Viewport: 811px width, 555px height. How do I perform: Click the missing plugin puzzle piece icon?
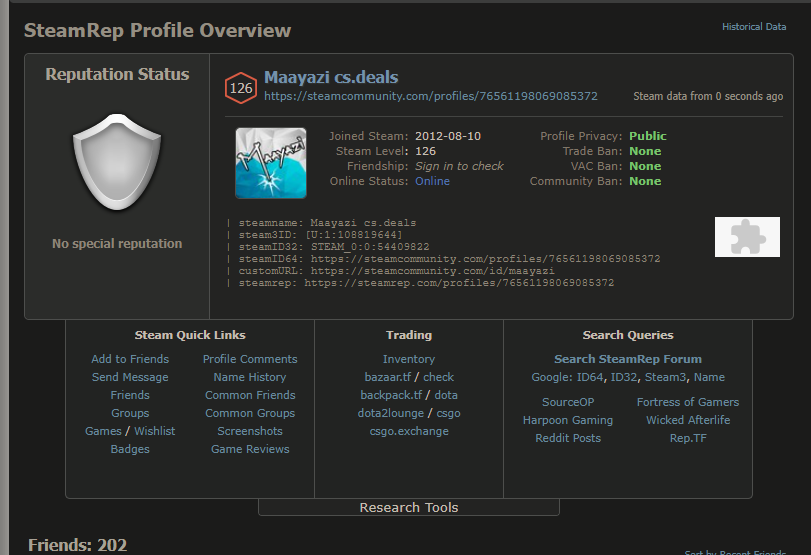(x=747, y=237)
